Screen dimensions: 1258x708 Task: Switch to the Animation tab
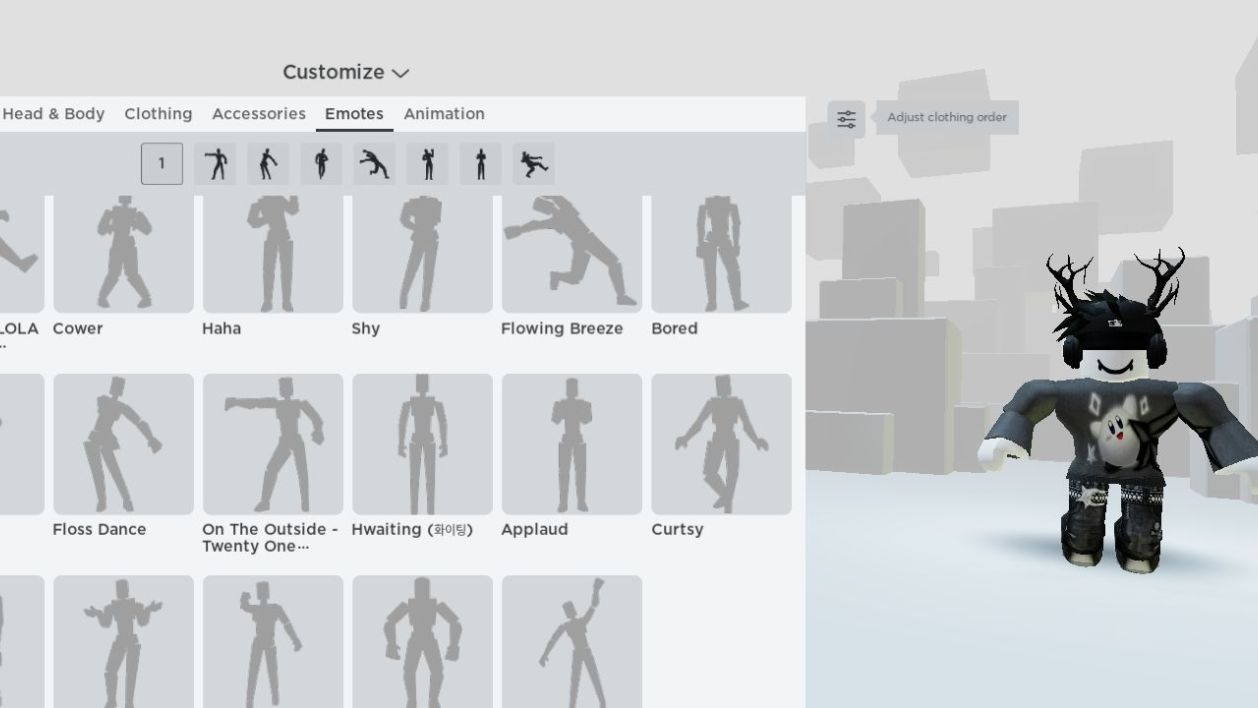444,114
